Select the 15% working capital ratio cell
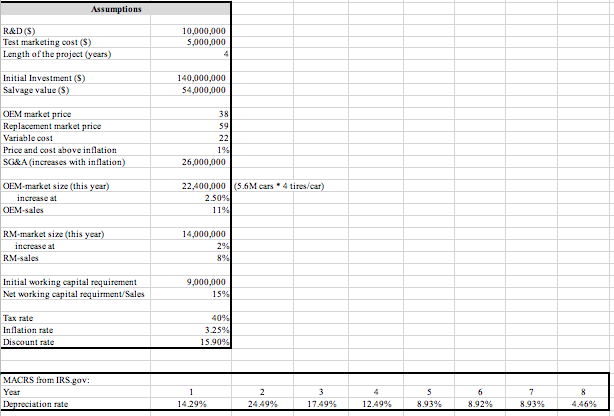 (191, 294)
